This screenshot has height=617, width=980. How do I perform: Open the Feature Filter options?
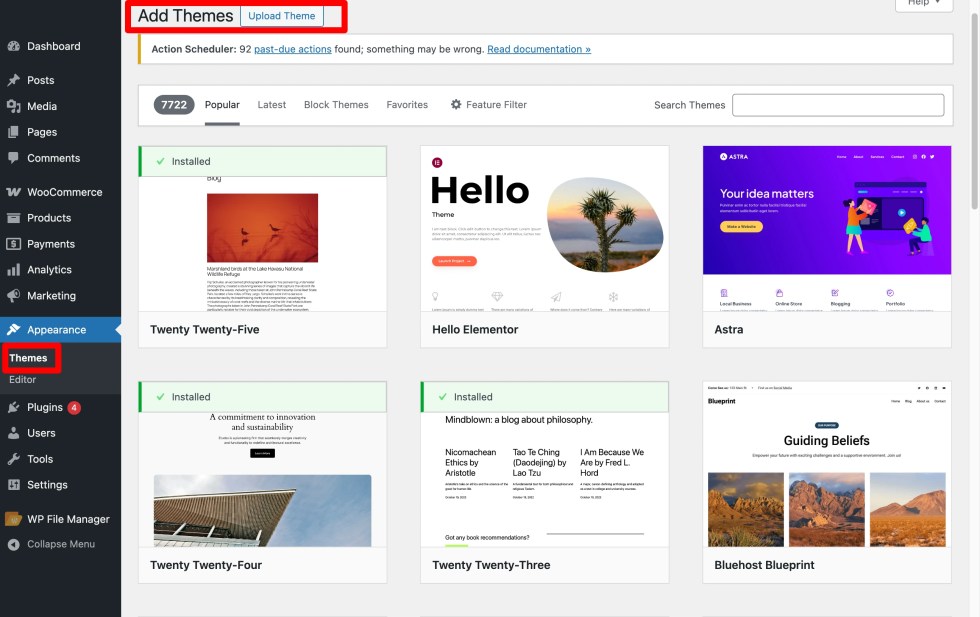click(x=488, y=105)
